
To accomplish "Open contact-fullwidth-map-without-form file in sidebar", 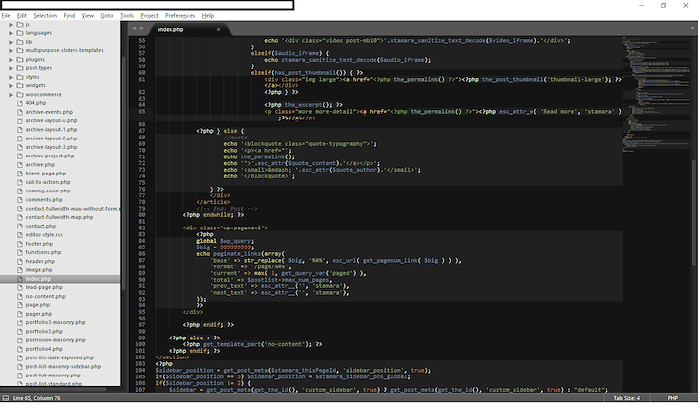I will [x=73, y=208].
